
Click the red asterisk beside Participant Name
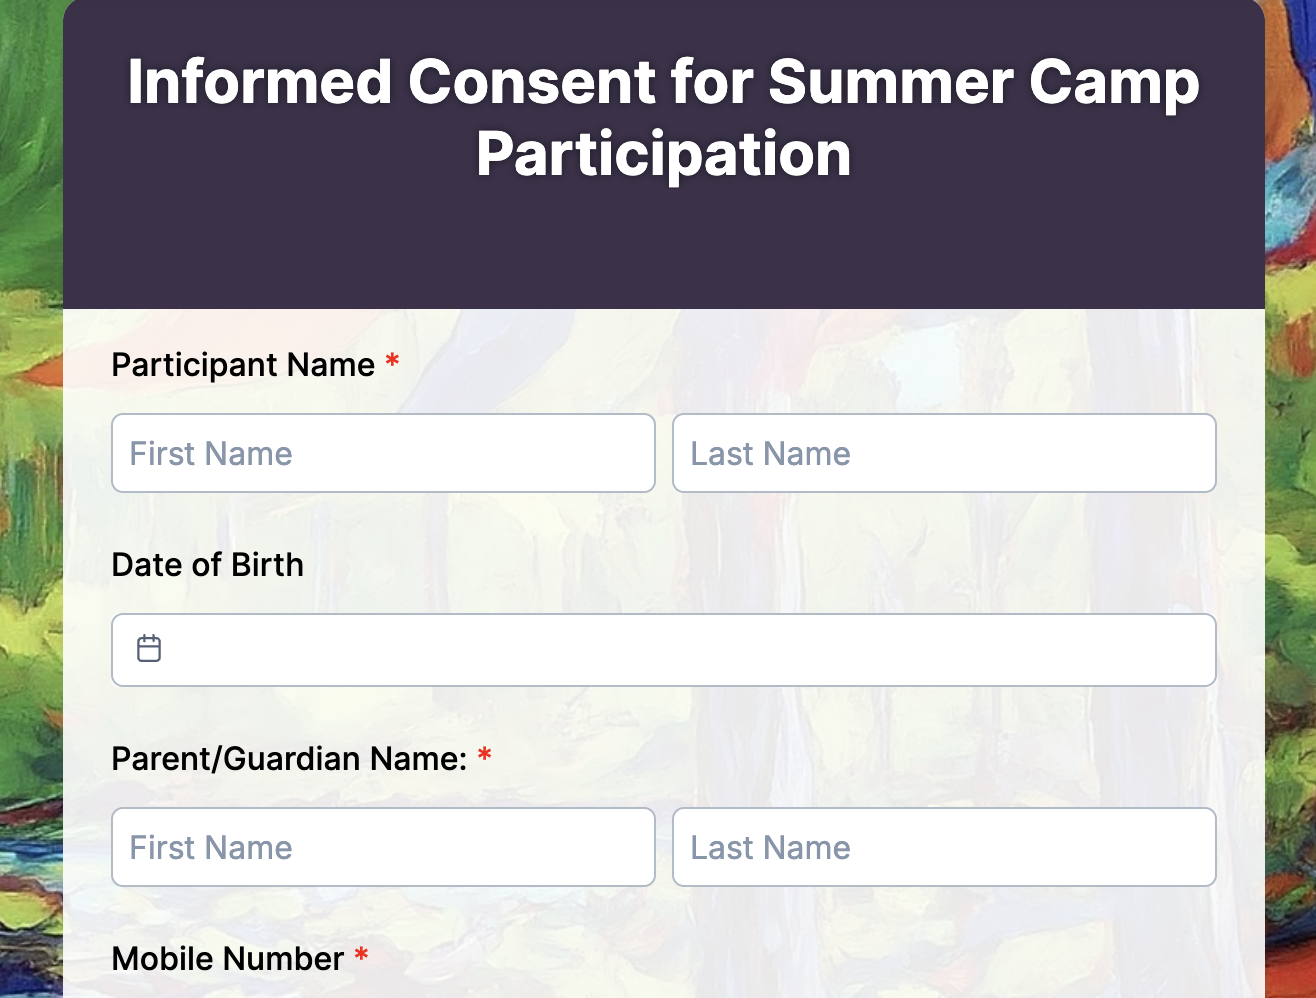(x=391, y=363)
